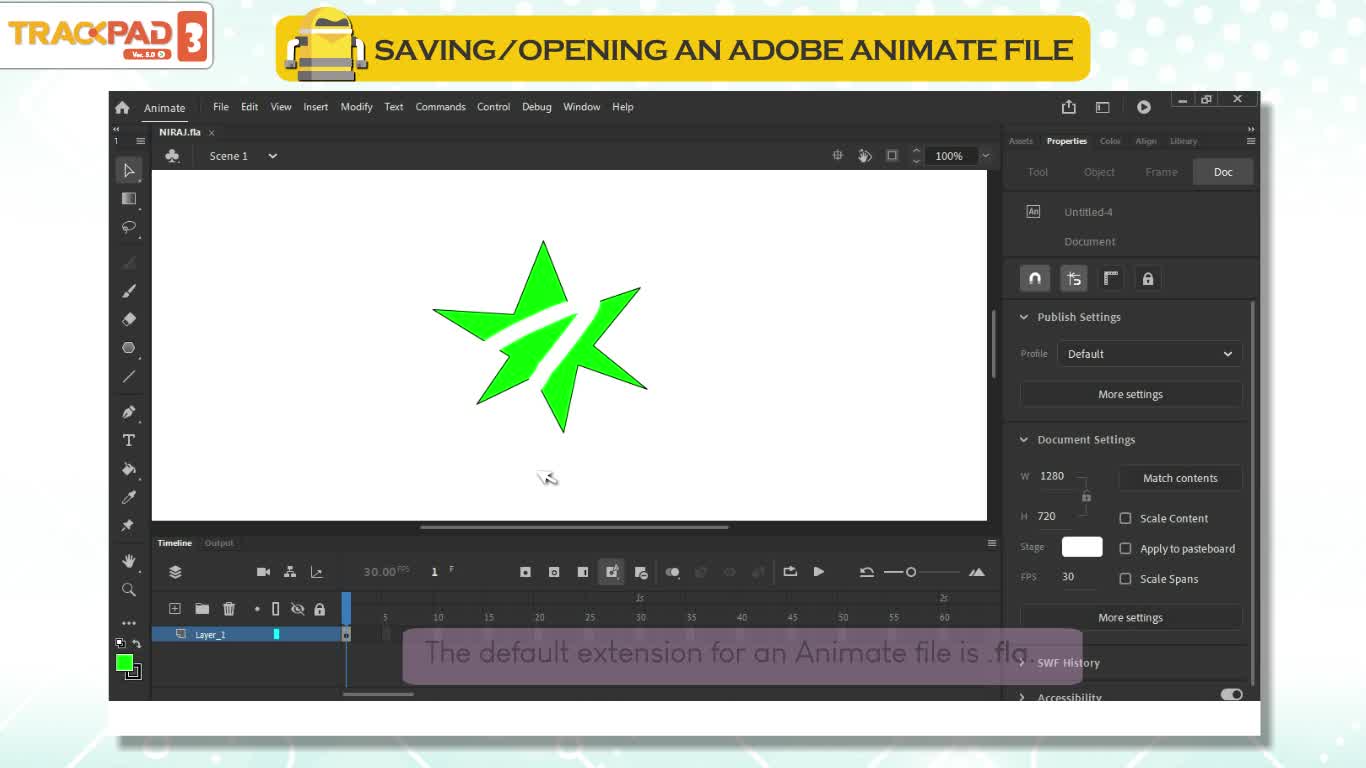Image resolution: width=1366 pixels, height=768 pixels.
Task: Select the Text tool
Action: (128, 440)
